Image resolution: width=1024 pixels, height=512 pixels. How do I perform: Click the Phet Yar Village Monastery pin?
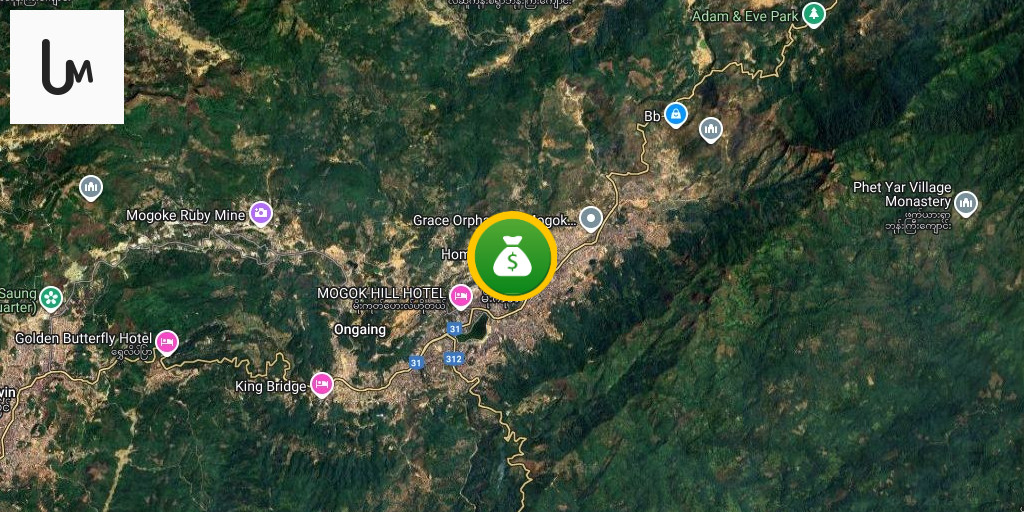[966, 204]
